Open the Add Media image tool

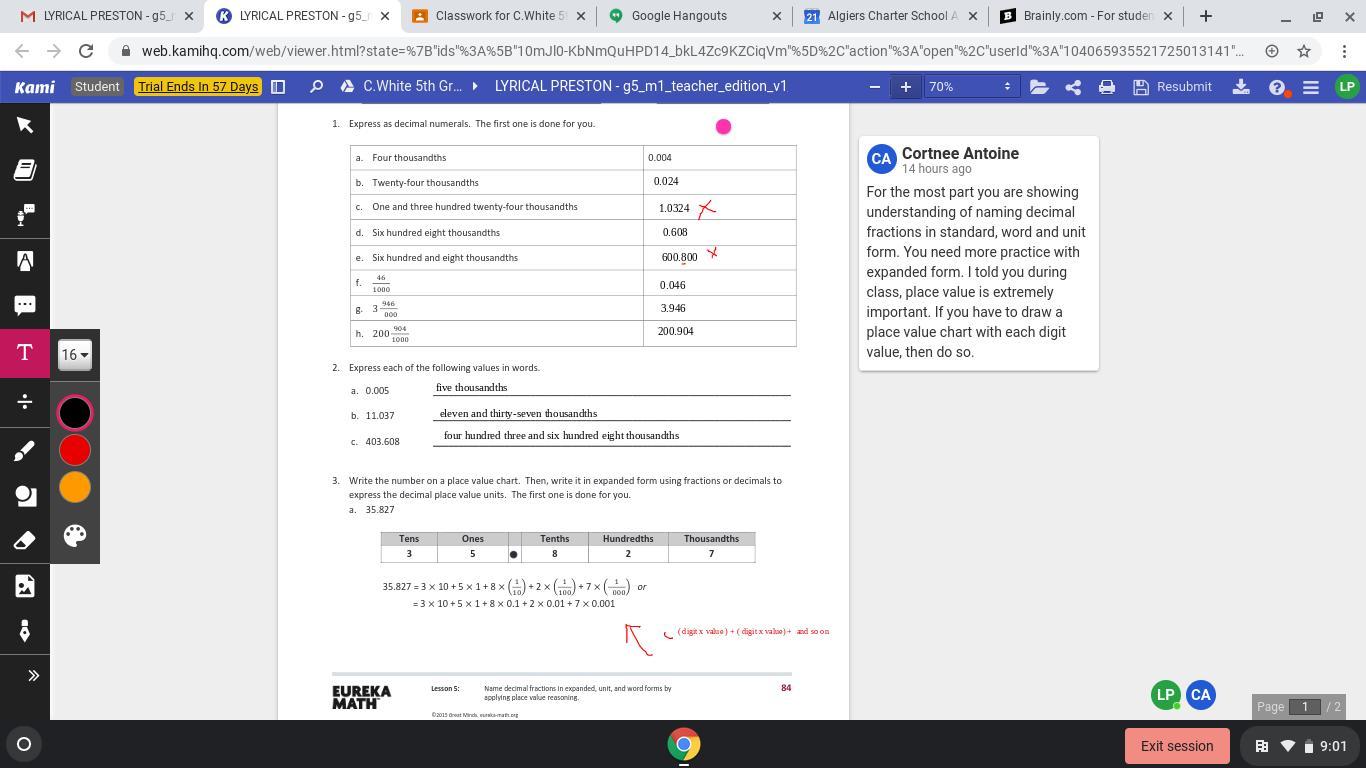25,586
